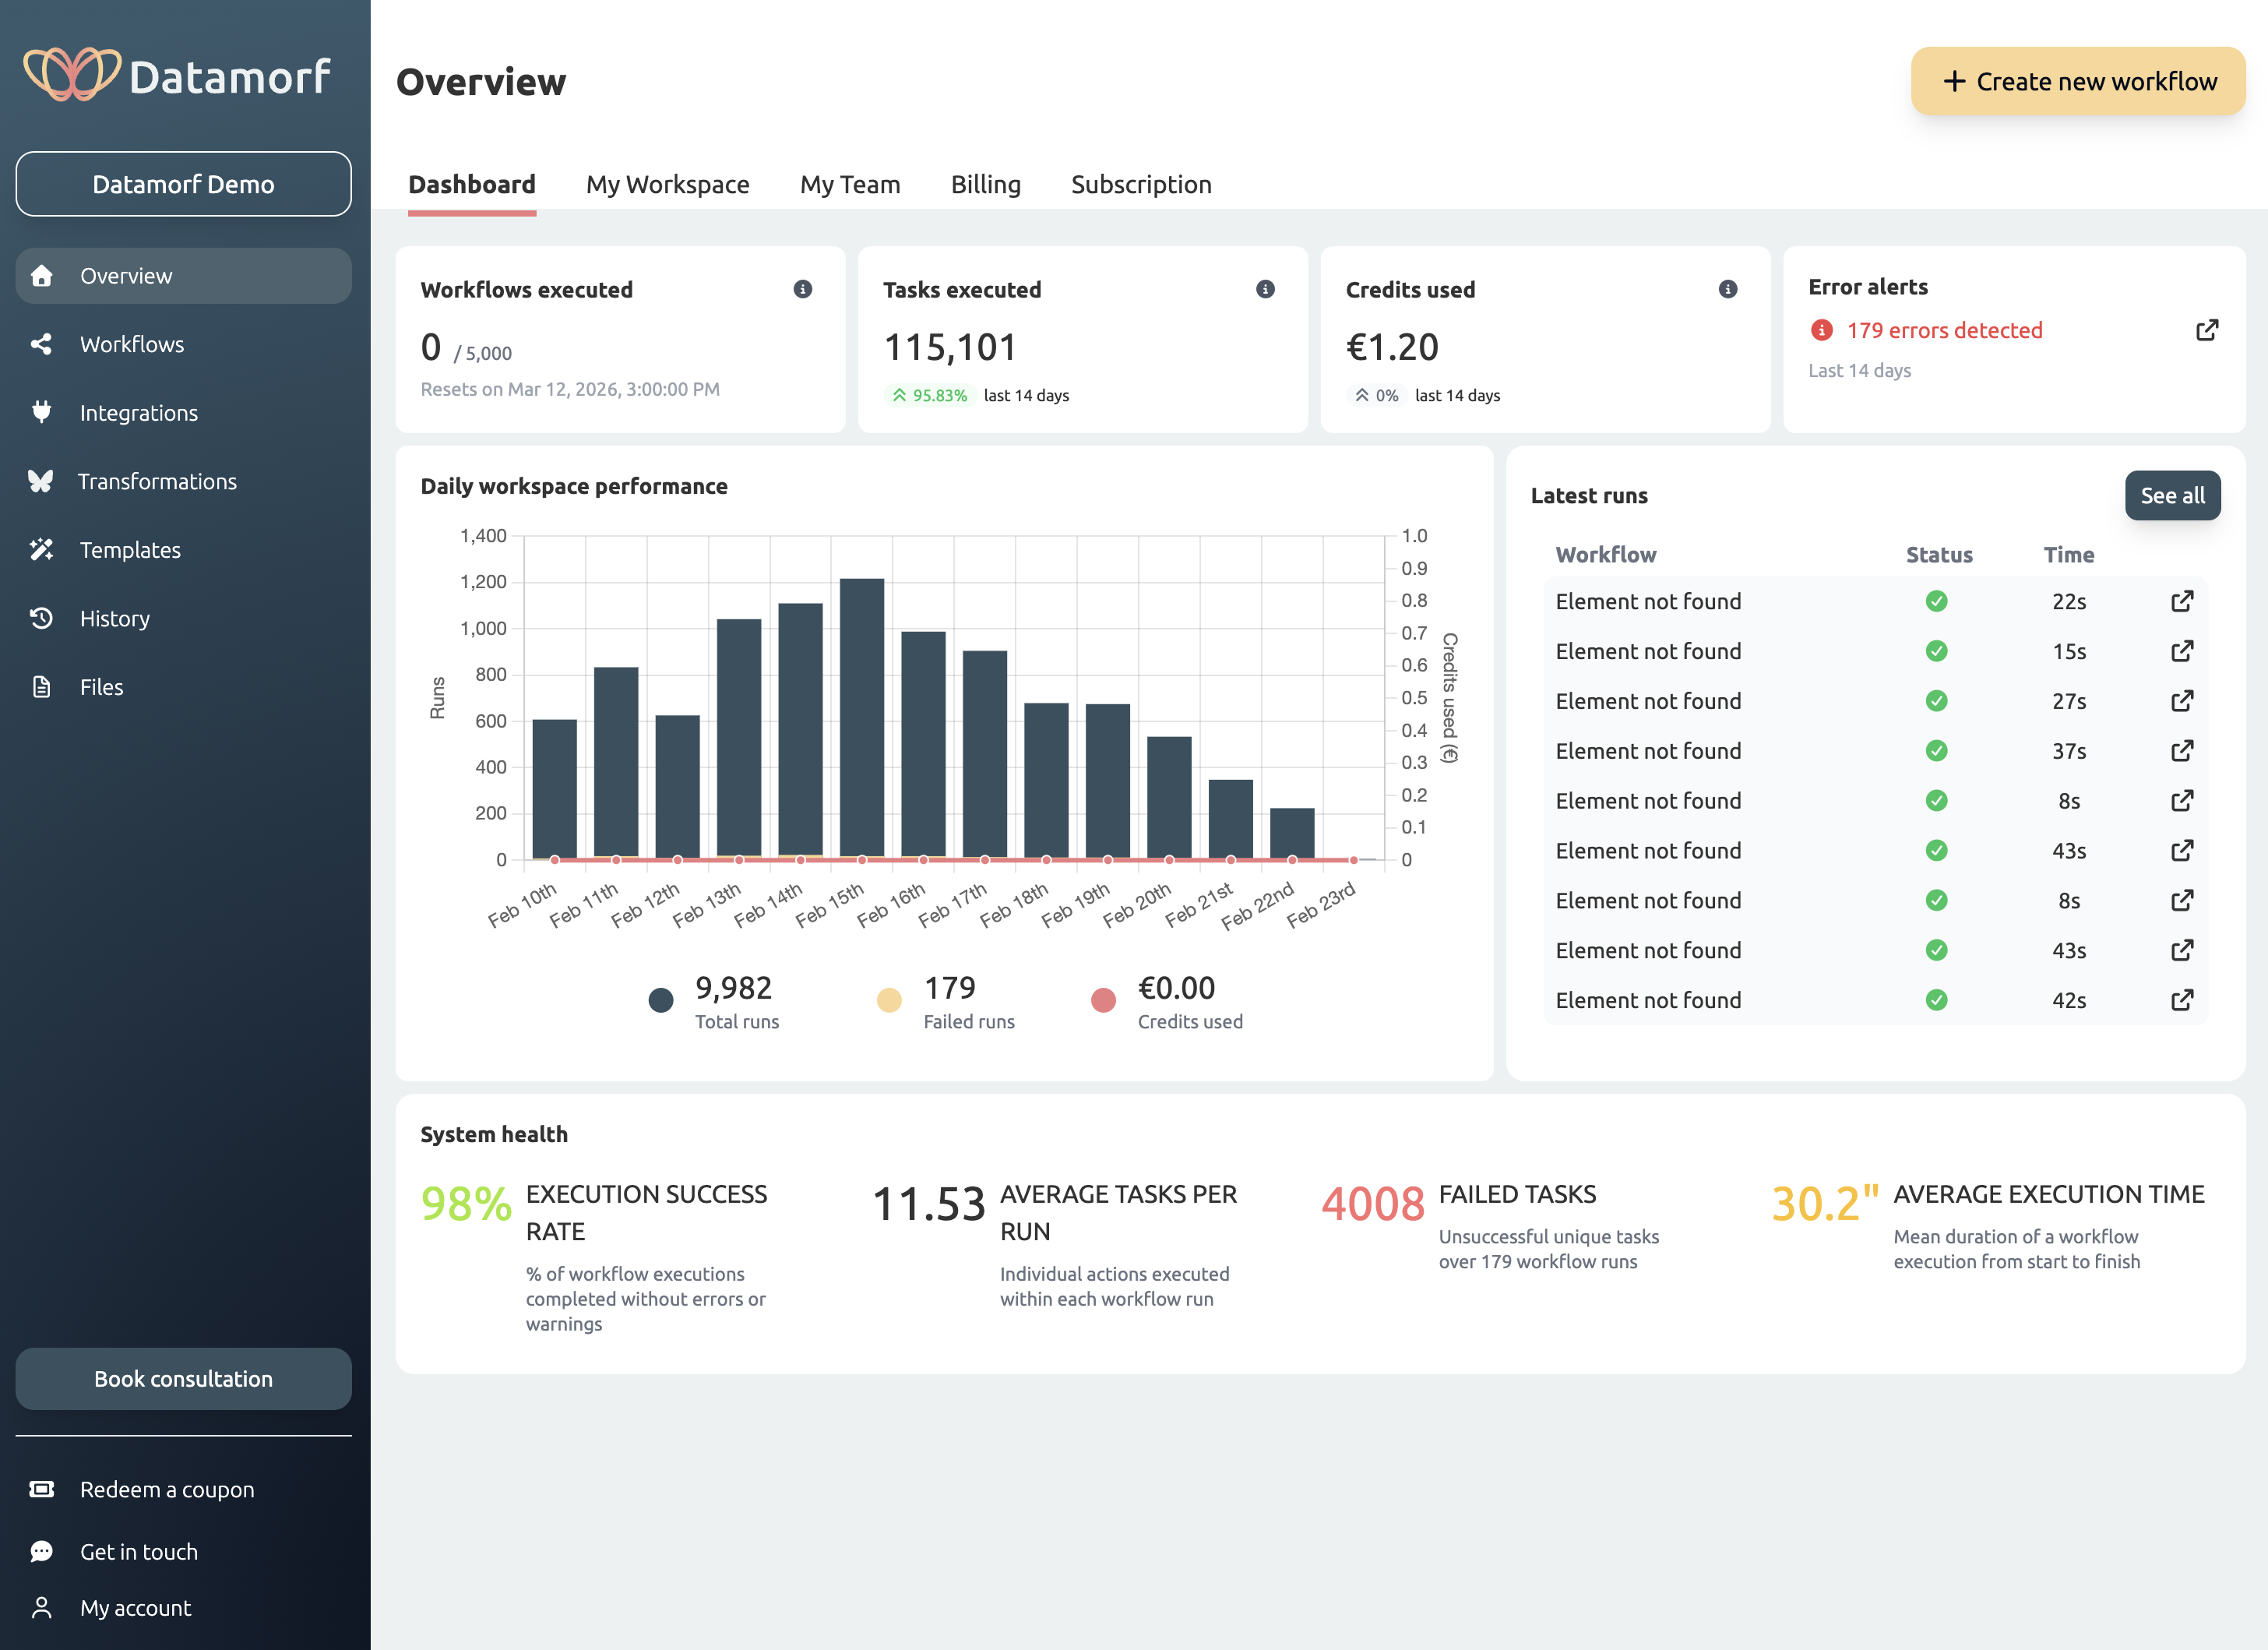
Task: Click the info icon beside Tasks executed
Action: (1265, 289)
